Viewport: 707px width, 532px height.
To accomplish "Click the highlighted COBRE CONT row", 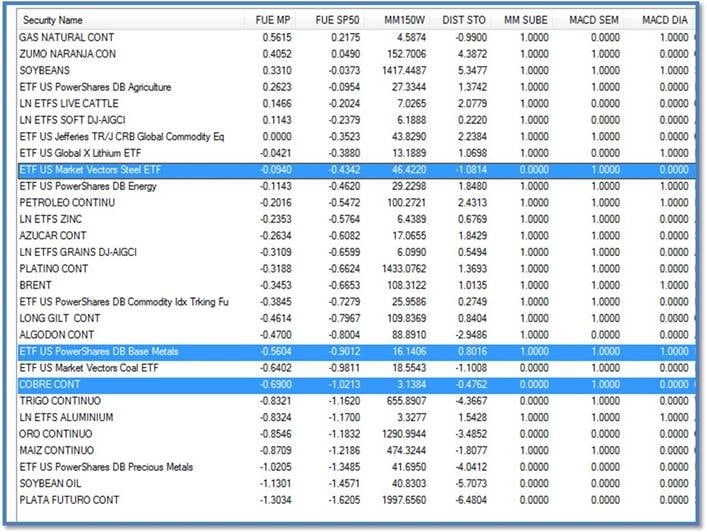I will tap(356, 385).
